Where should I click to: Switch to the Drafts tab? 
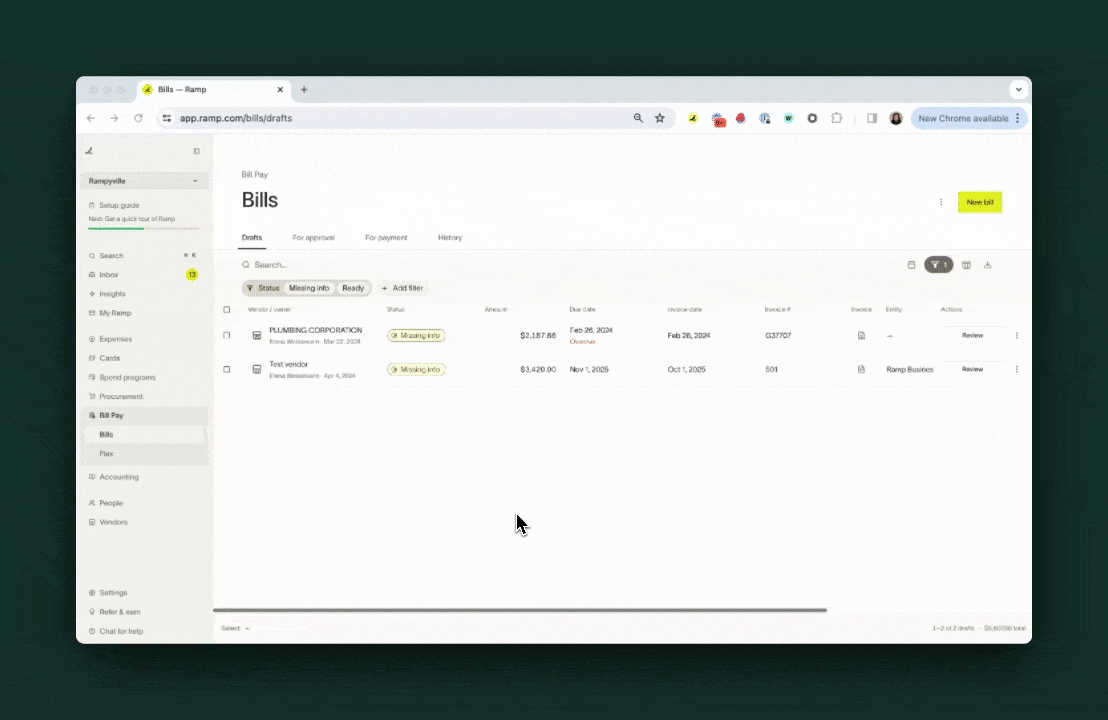tap(252, 237)
